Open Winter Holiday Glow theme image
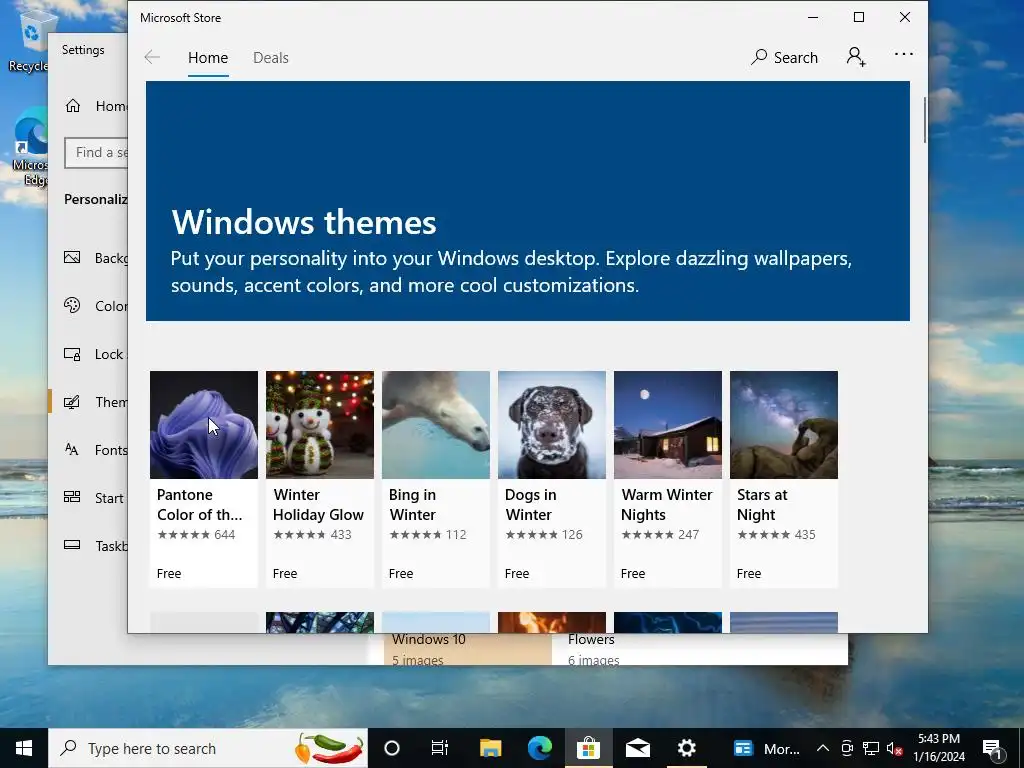The width and height of the screenshot is (1024, 768). [320, 425]
